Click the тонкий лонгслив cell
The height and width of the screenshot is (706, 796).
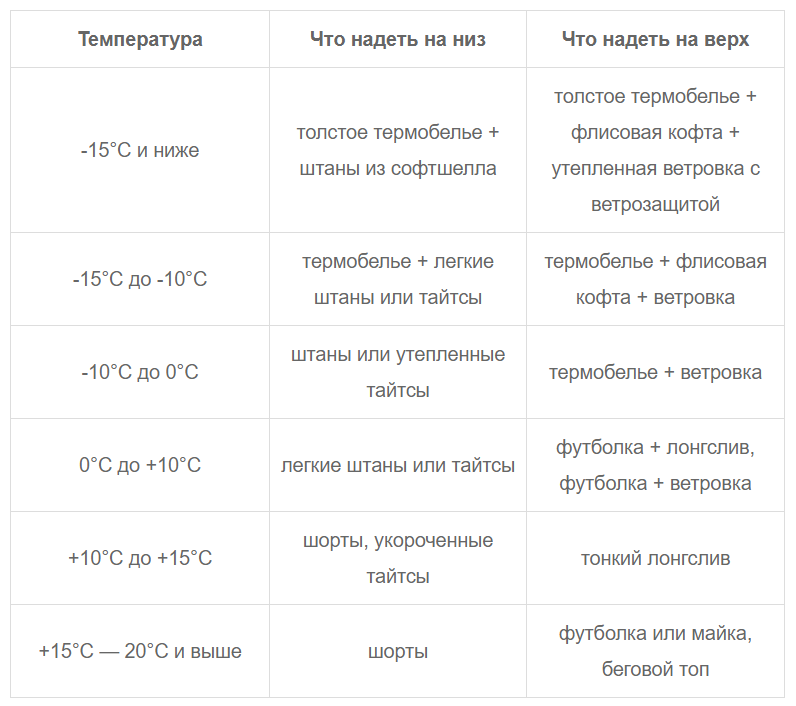click(x=655, y=558)
